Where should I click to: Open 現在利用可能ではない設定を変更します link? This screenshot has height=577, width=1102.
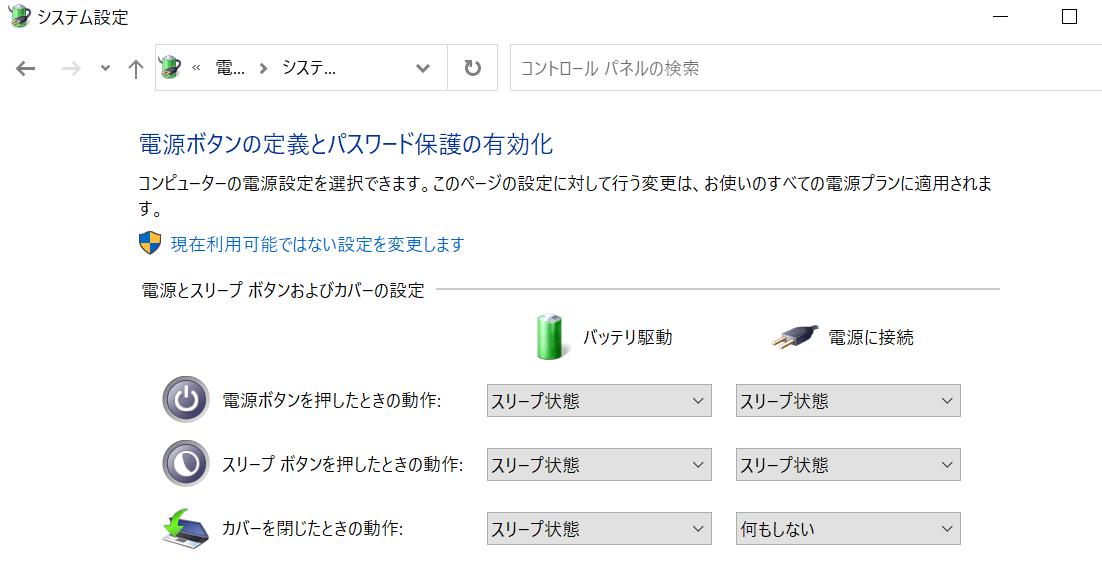coord(317,244)
